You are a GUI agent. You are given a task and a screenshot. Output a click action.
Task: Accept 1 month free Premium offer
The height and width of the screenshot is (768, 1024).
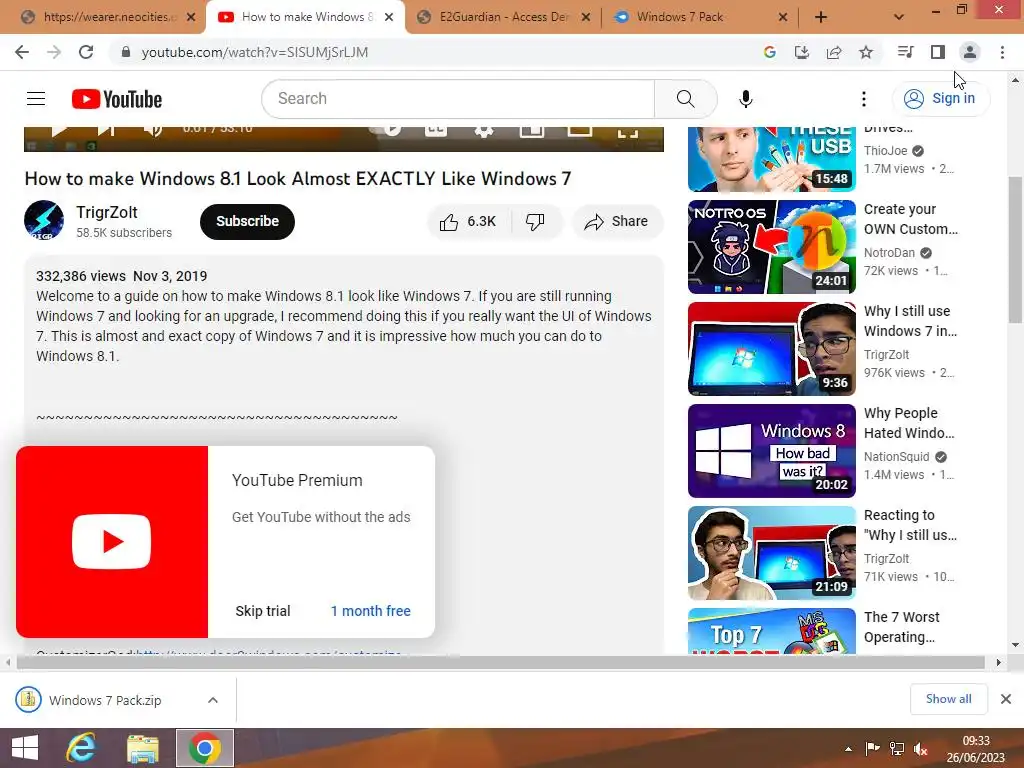click(x=370, y=611)
